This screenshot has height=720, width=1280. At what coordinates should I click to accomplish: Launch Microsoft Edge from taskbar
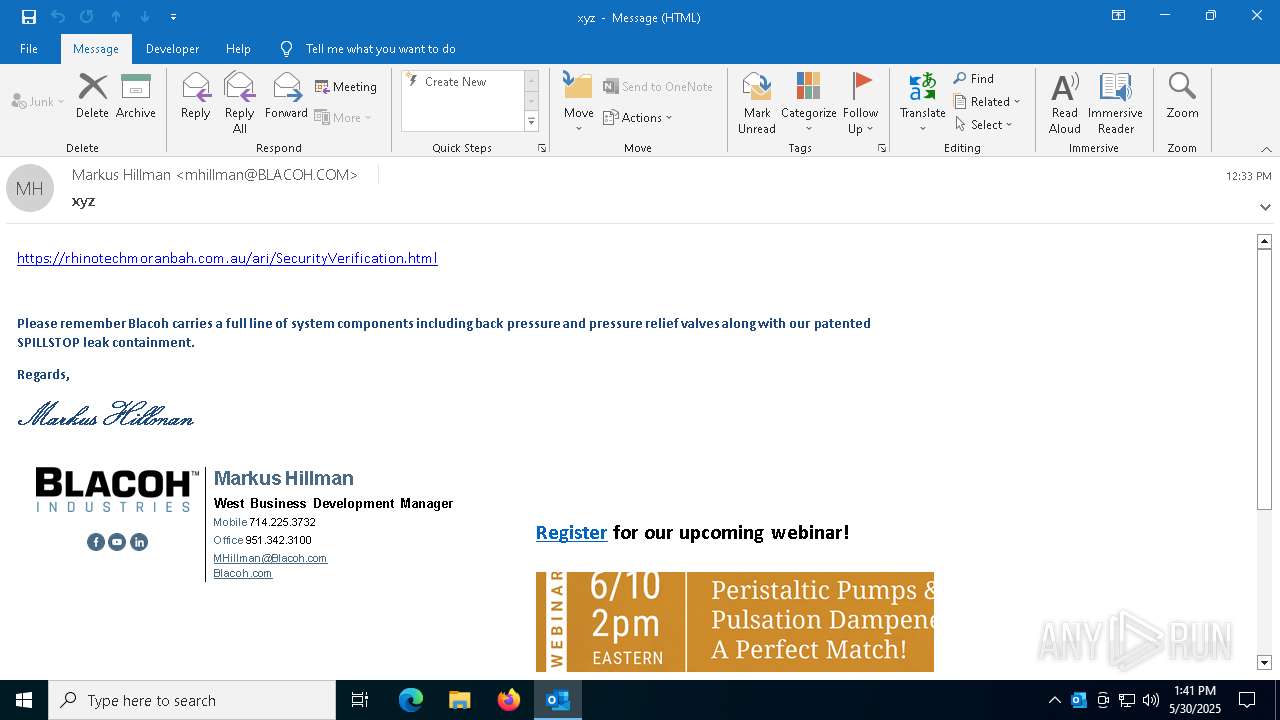411,700
